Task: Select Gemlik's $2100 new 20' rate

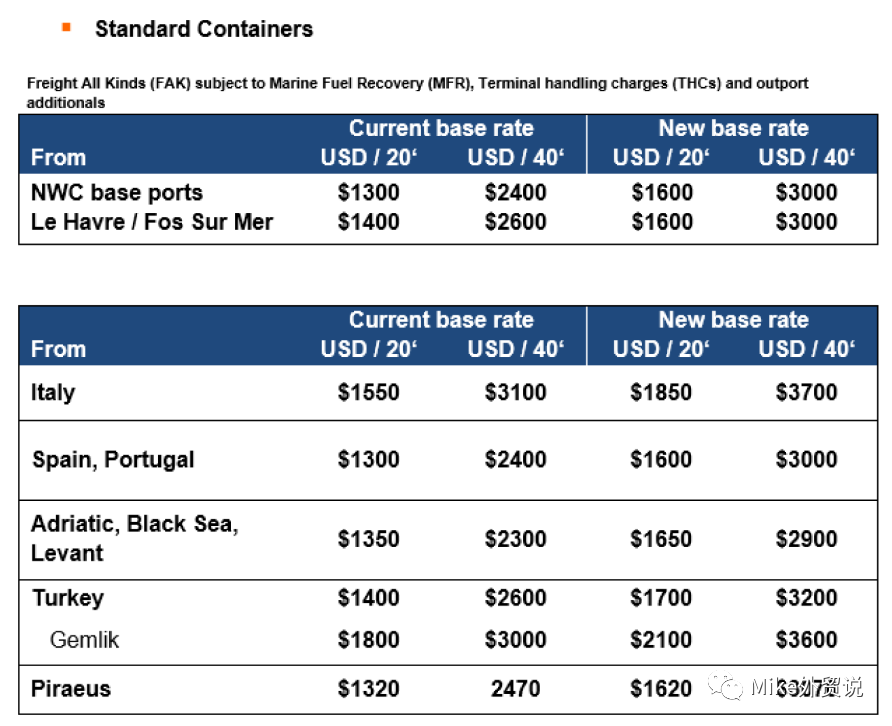Action: coord(661,639)
